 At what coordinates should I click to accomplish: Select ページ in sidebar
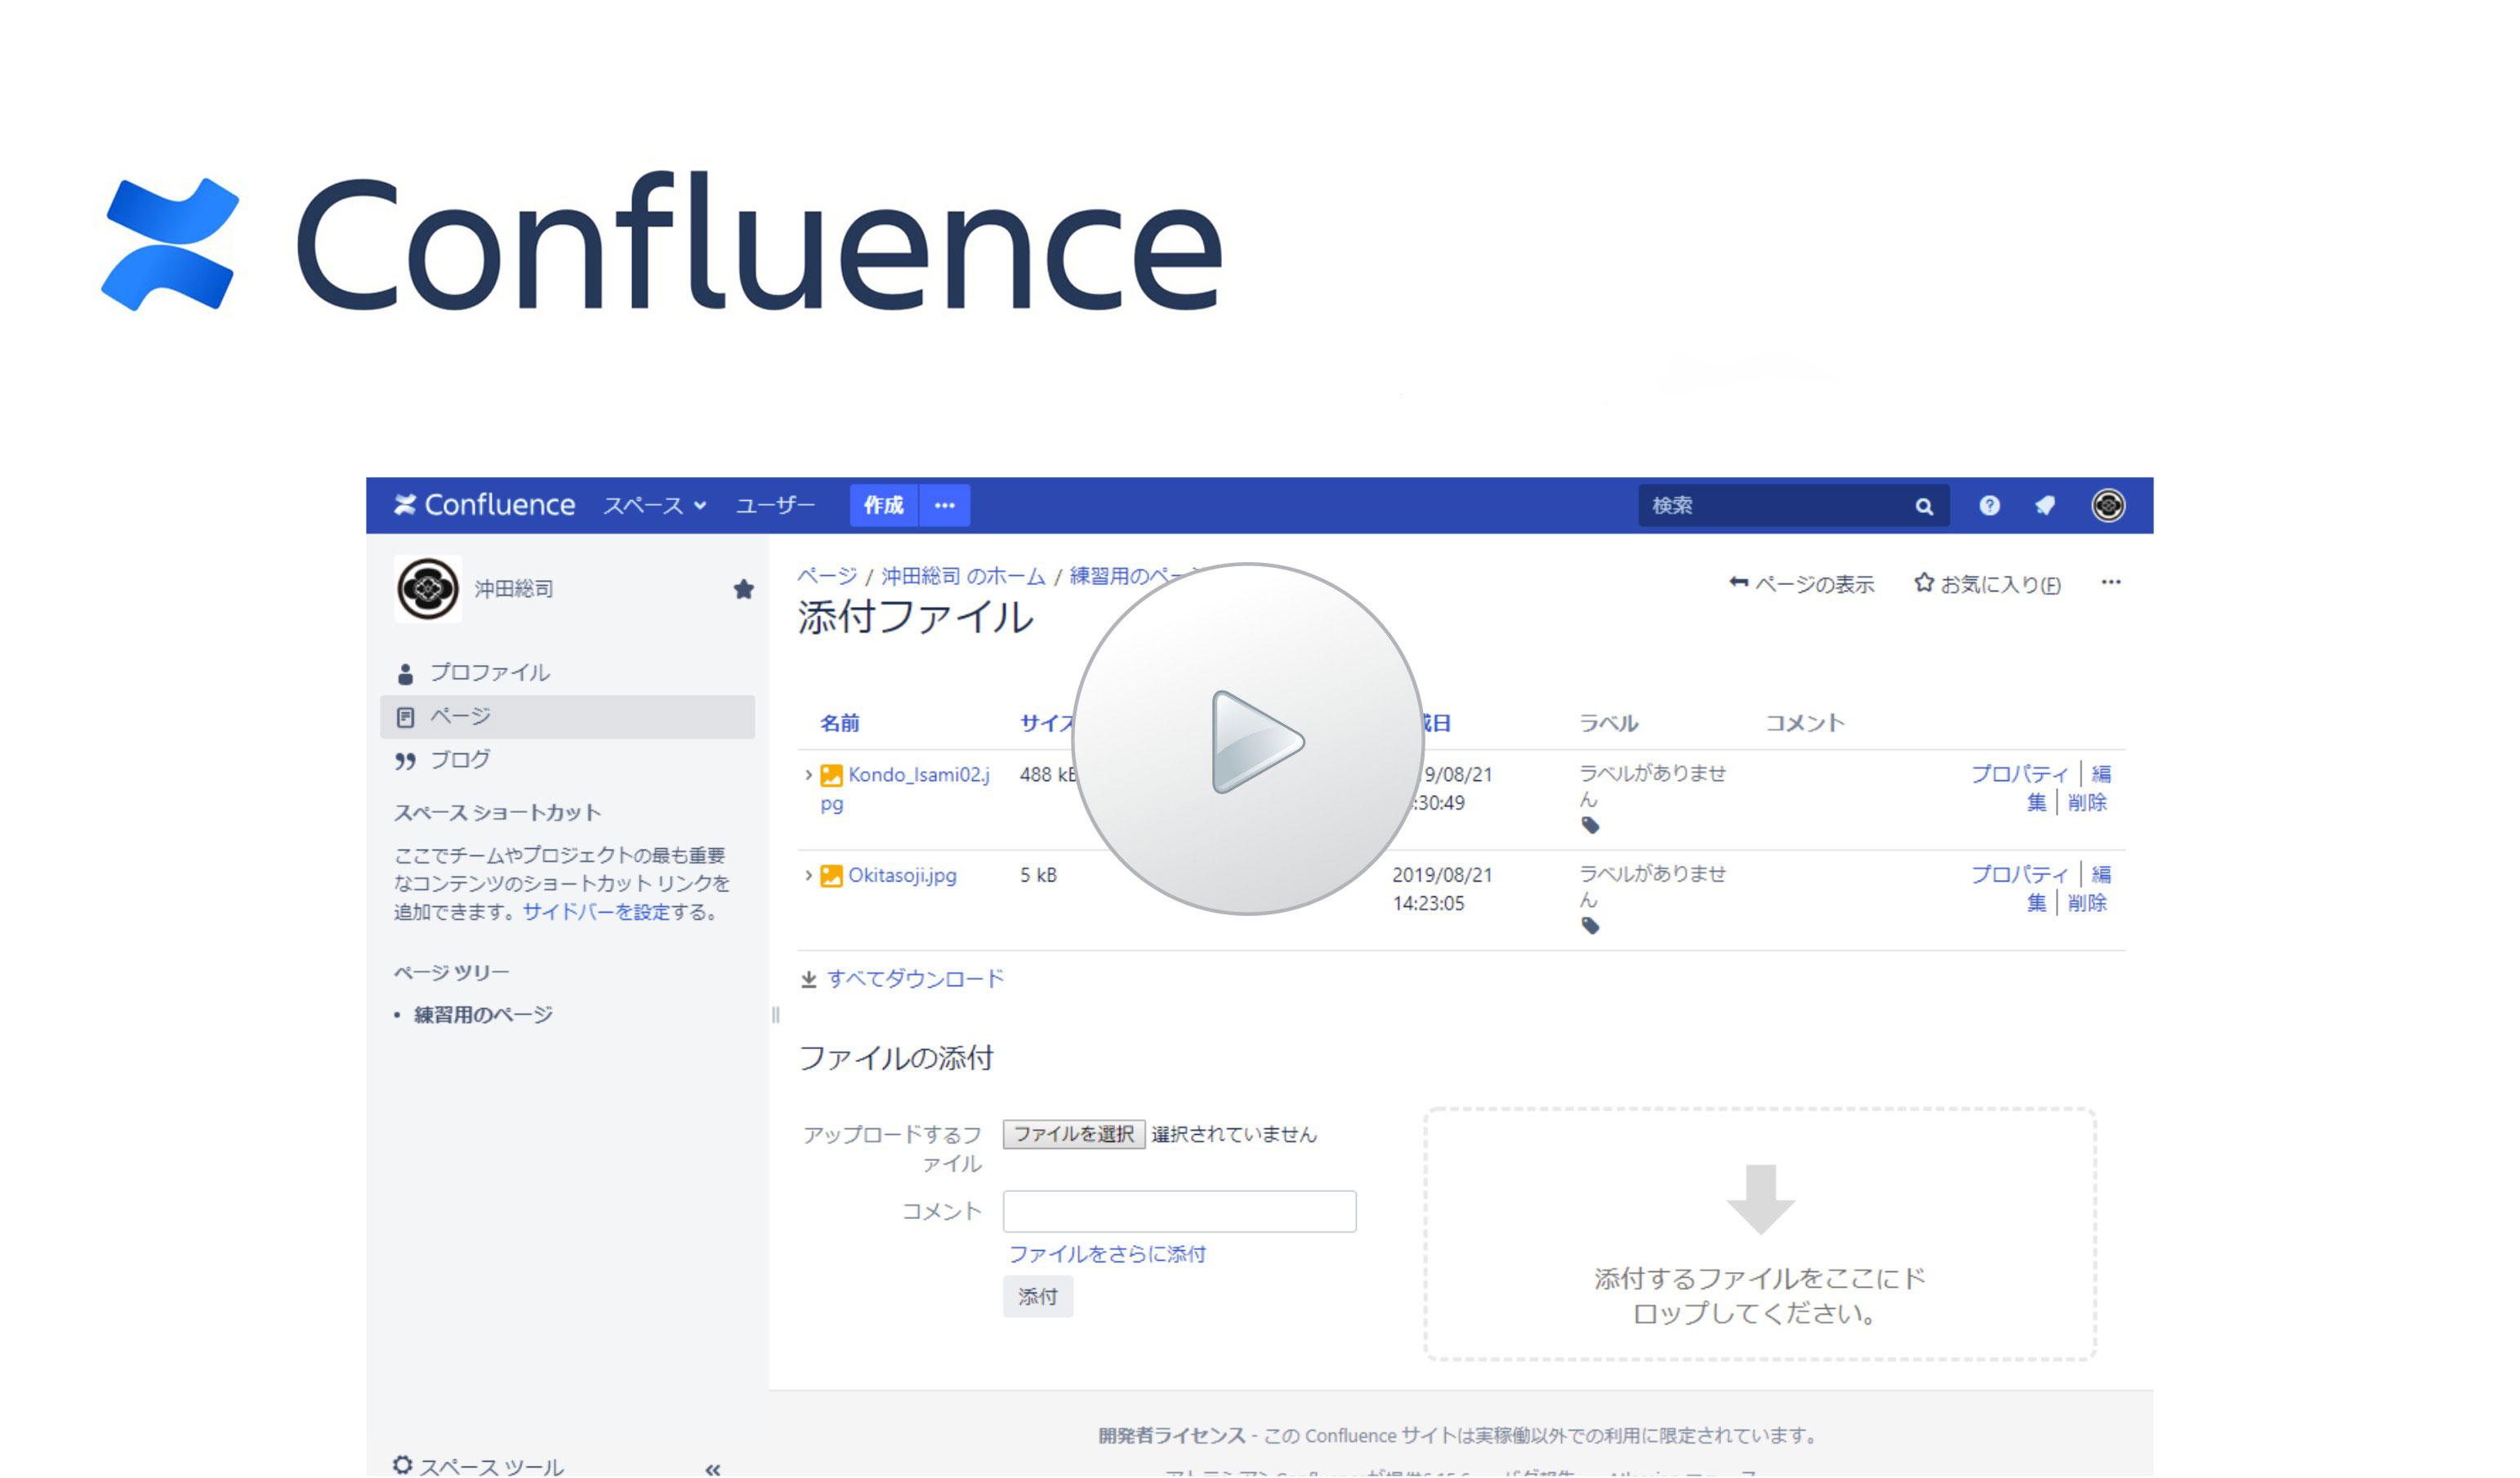[x=567, y=717]
